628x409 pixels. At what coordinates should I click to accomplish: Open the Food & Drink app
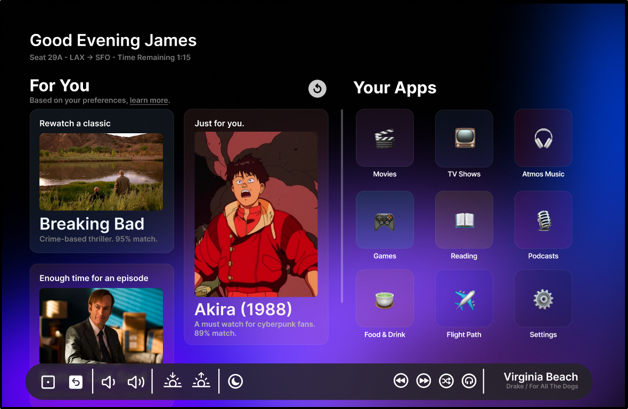(384, 298)
